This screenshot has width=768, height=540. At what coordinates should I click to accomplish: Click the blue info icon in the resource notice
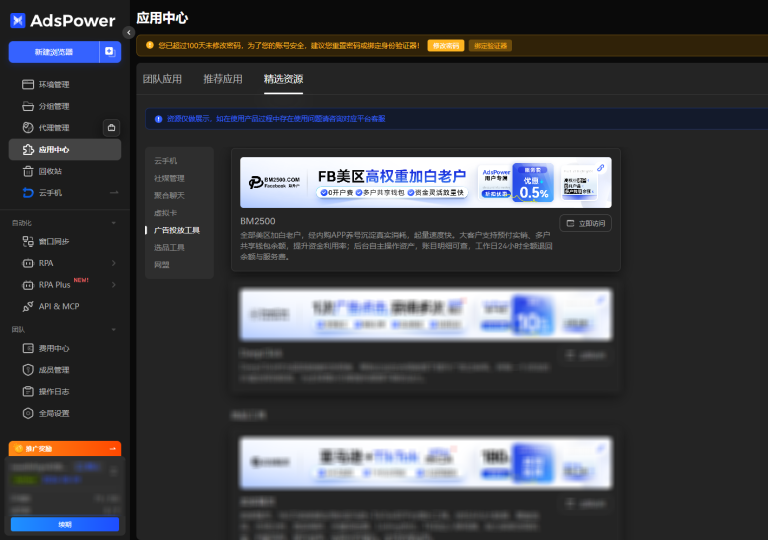[x=158, y=119]
